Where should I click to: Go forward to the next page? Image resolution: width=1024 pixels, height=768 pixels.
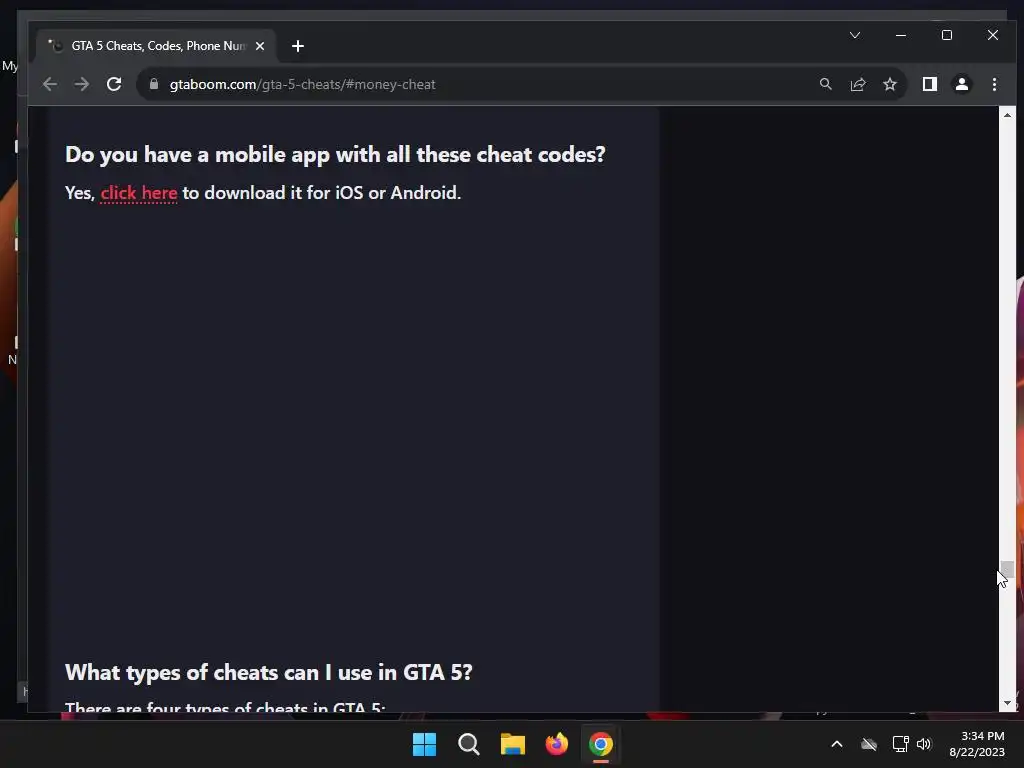(x=82, y=84)
